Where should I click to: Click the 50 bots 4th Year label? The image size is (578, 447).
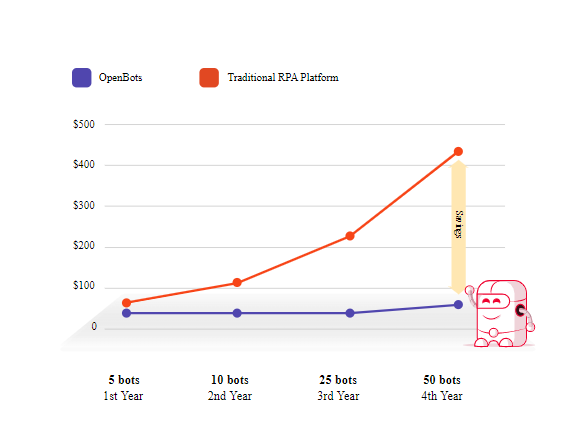[x=442, y=388]
